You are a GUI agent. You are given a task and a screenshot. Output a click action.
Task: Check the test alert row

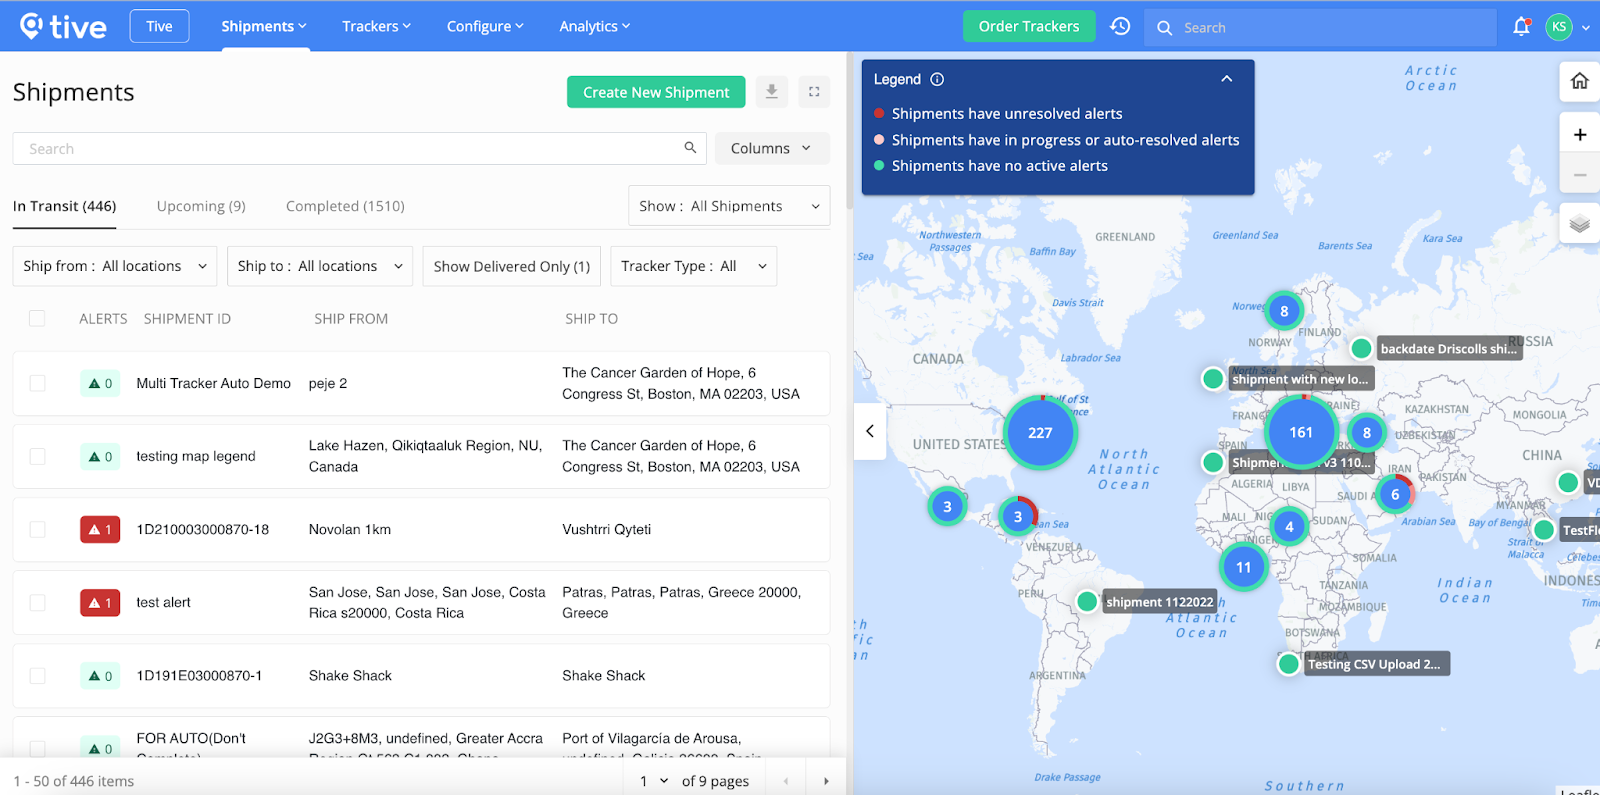37,602
